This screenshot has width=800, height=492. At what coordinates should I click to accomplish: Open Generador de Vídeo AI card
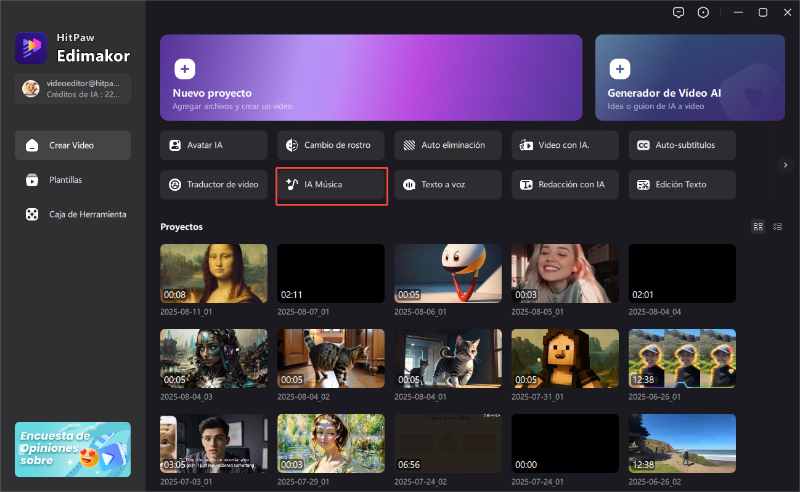[690, 78]
